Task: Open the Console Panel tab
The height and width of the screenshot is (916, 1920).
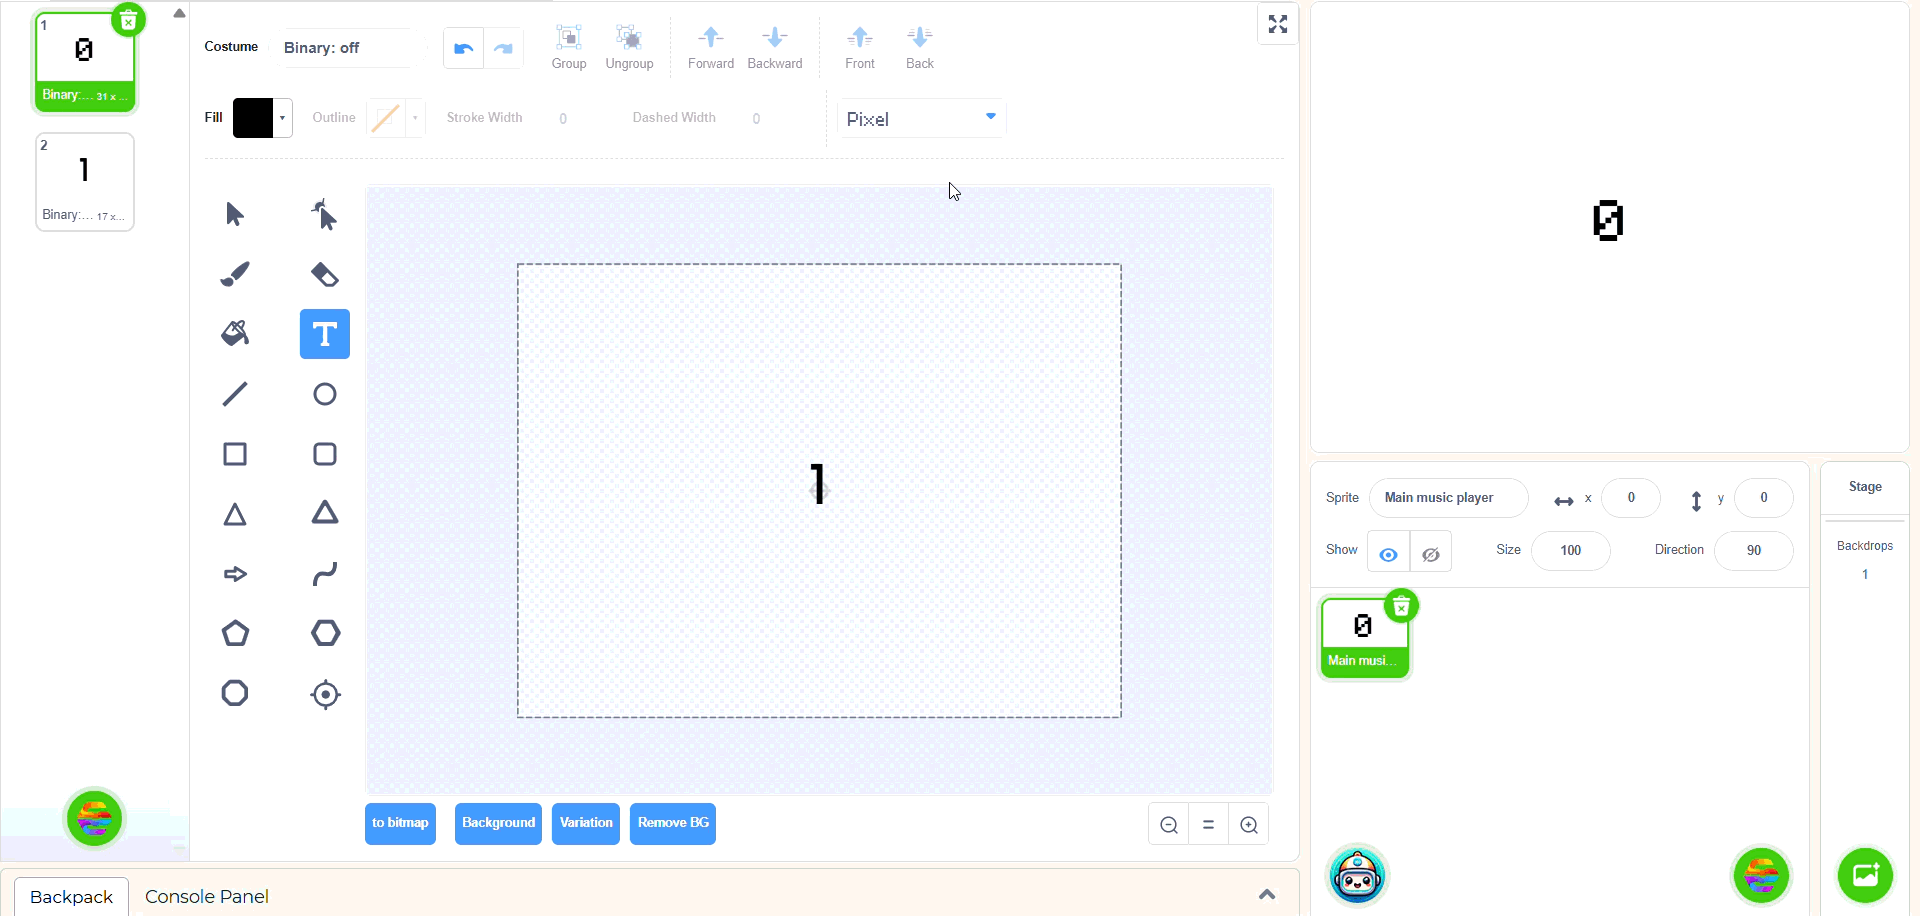Action: click(207, 897)
